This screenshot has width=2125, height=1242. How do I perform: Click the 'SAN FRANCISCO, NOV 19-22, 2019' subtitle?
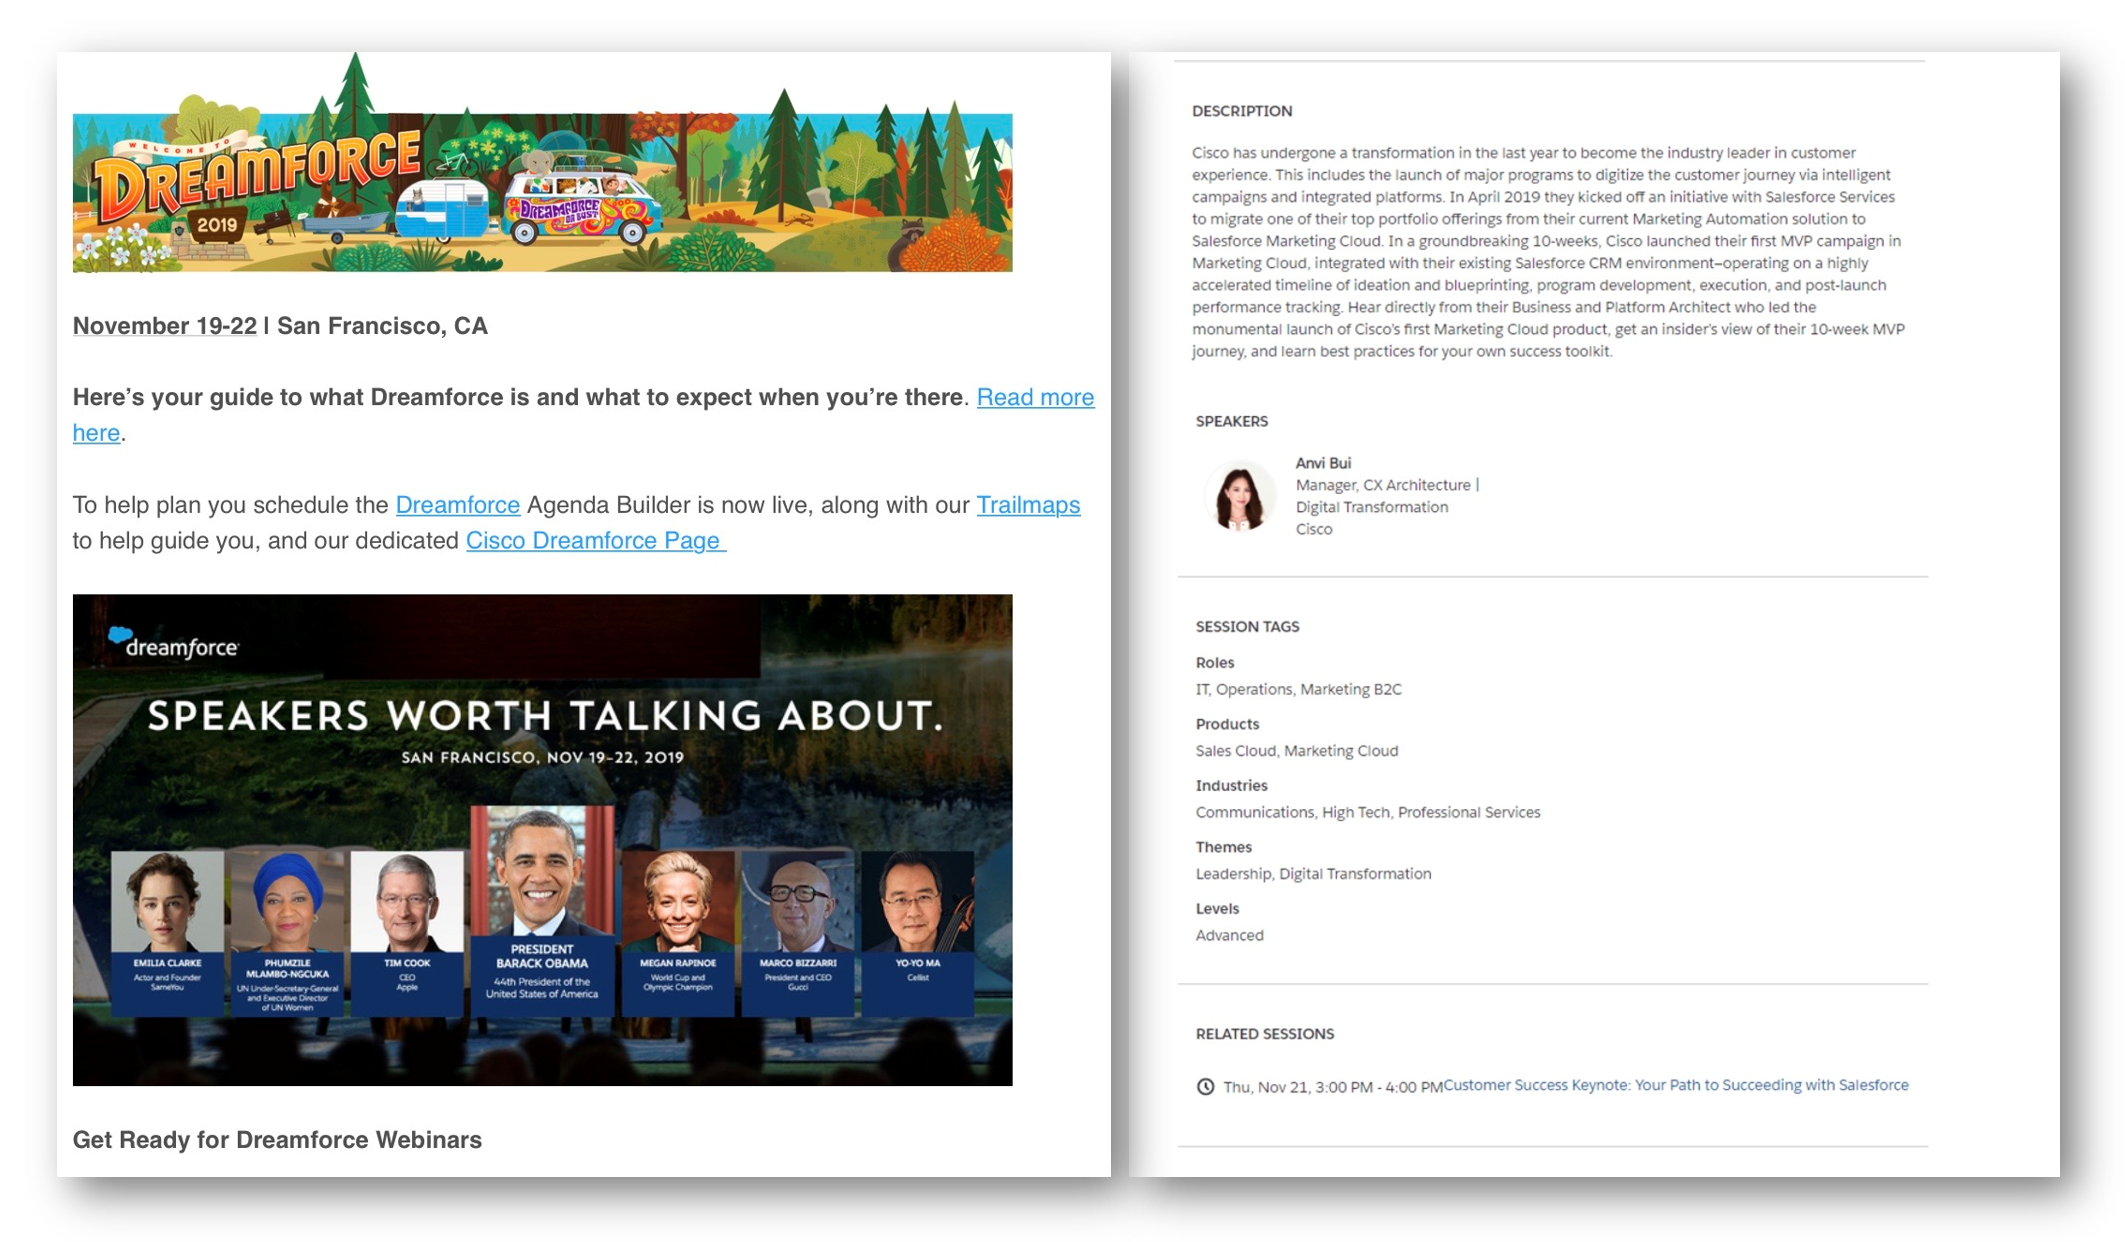[543, 757]
